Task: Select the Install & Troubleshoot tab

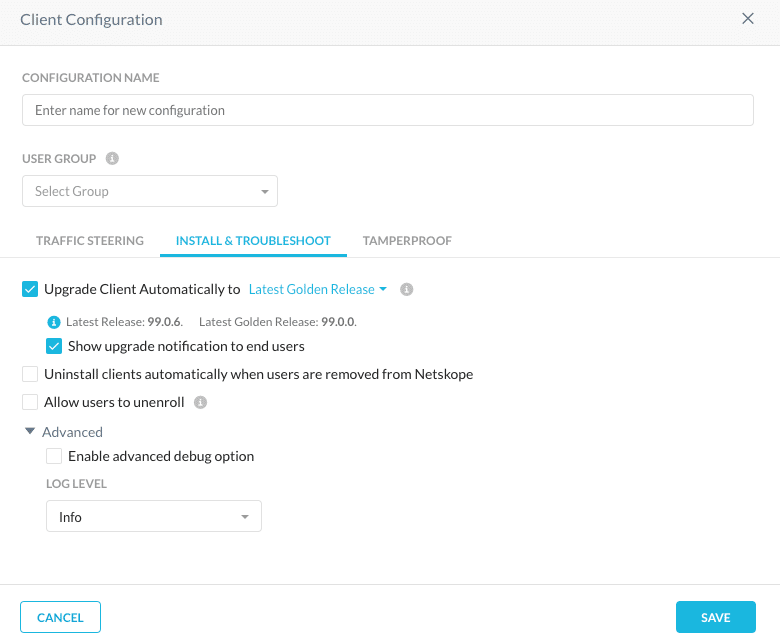Action: click(x=253, y=241)
